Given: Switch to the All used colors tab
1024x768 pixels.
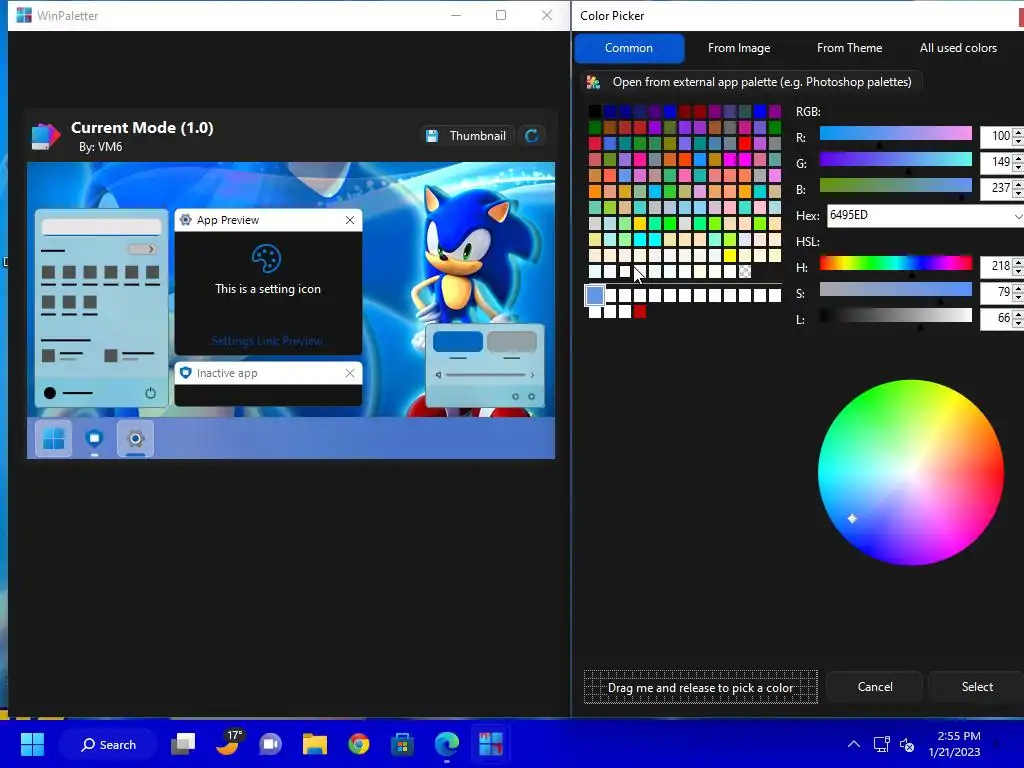Looking at the screenshot, I should tap(958, 48).
